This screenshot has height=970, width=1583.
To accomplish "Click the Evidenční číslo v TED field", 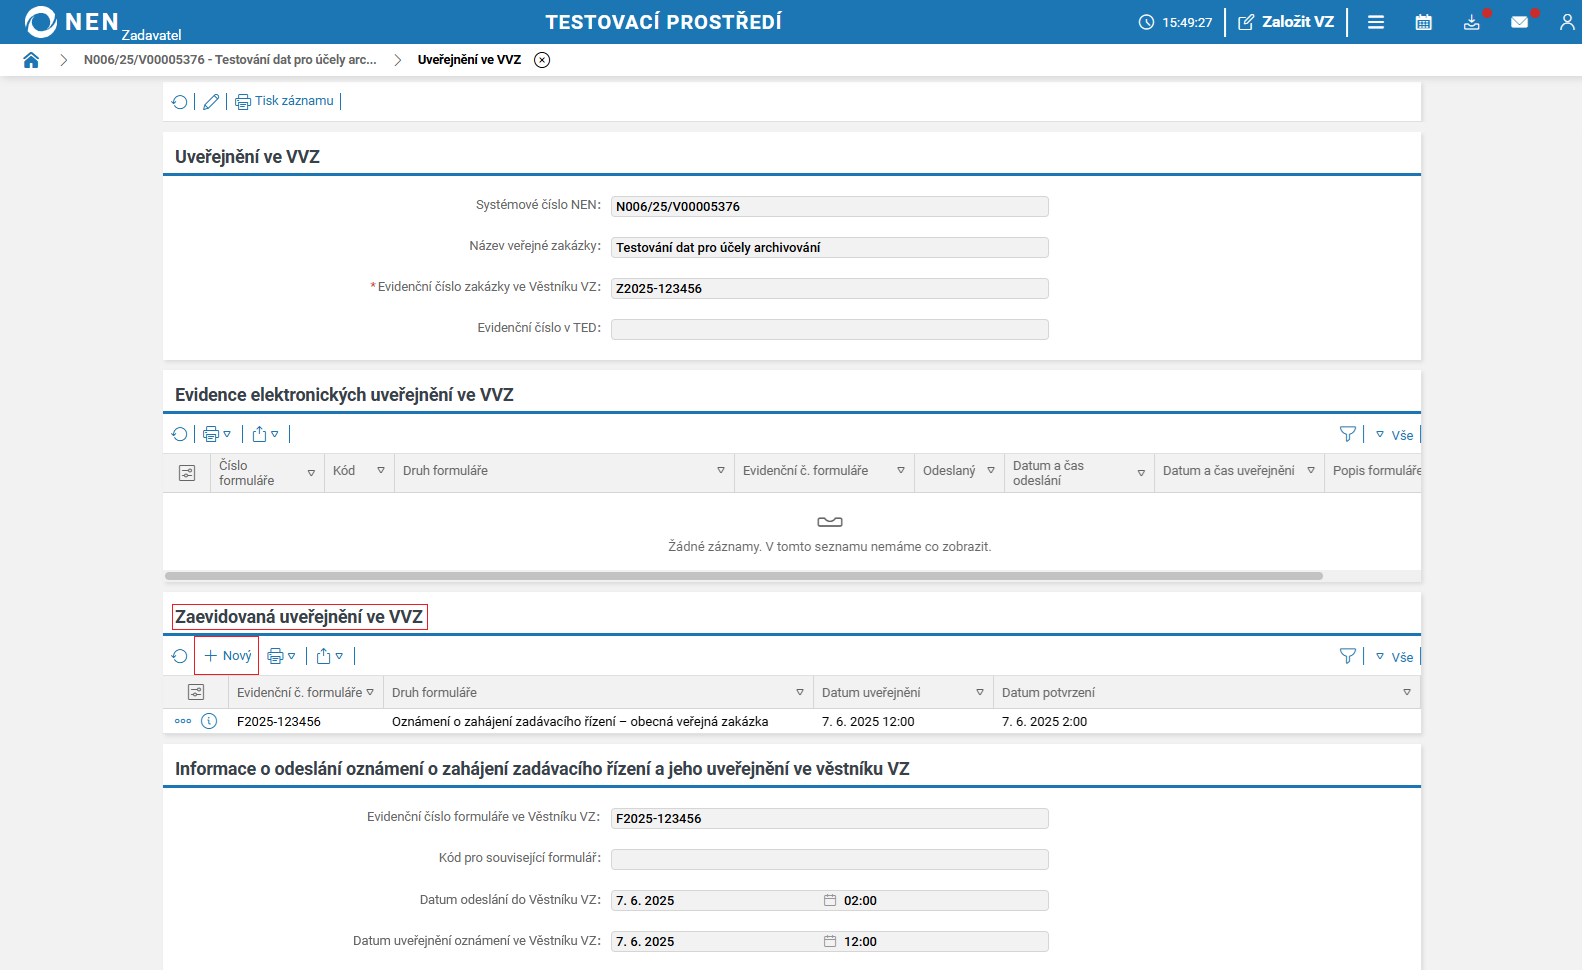I will (x=829, y=329).
